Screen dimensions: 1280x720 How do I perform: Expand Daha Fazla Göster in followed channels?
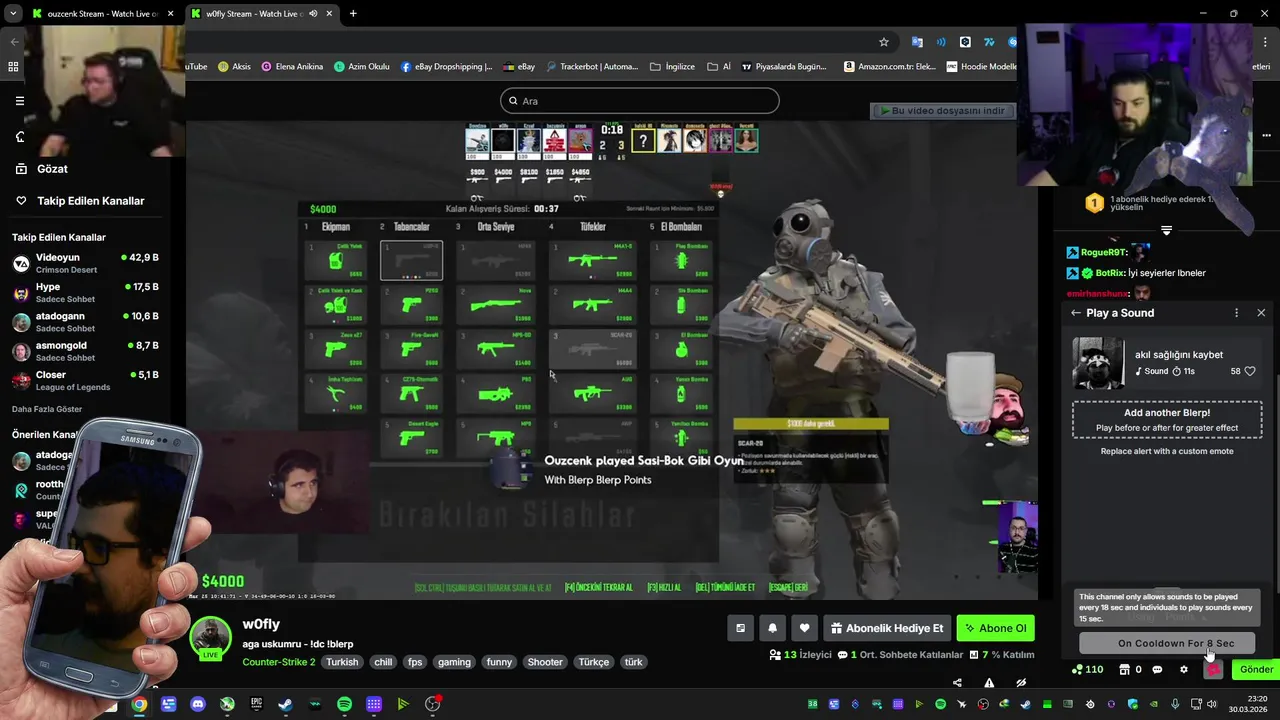coord(47,409)
